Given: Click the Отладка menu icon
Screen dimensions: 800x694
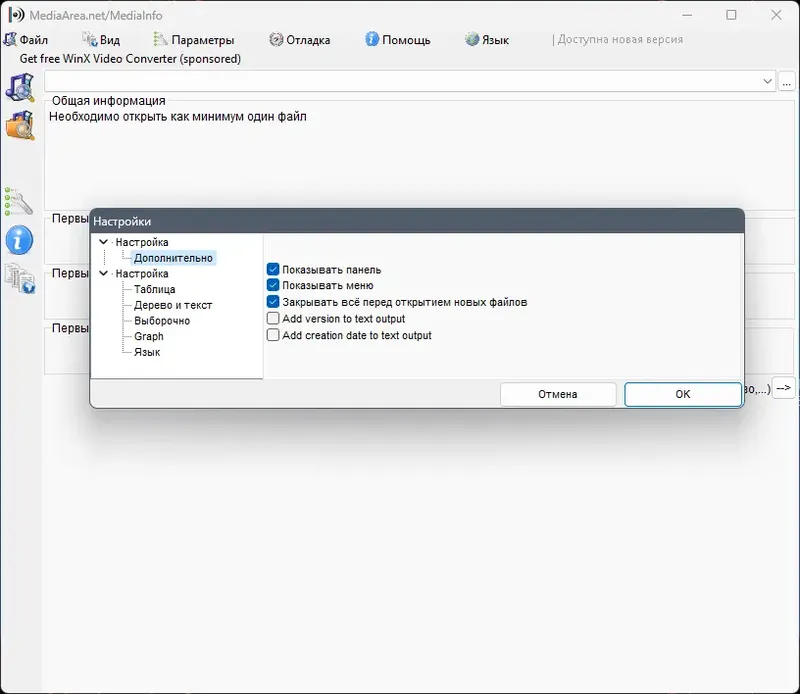Looking at the screenshot, I should 276,39.
